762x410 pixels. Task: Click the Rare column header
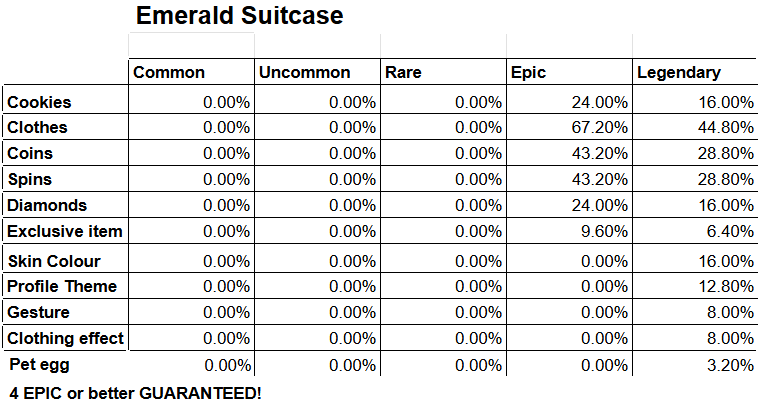403,73
